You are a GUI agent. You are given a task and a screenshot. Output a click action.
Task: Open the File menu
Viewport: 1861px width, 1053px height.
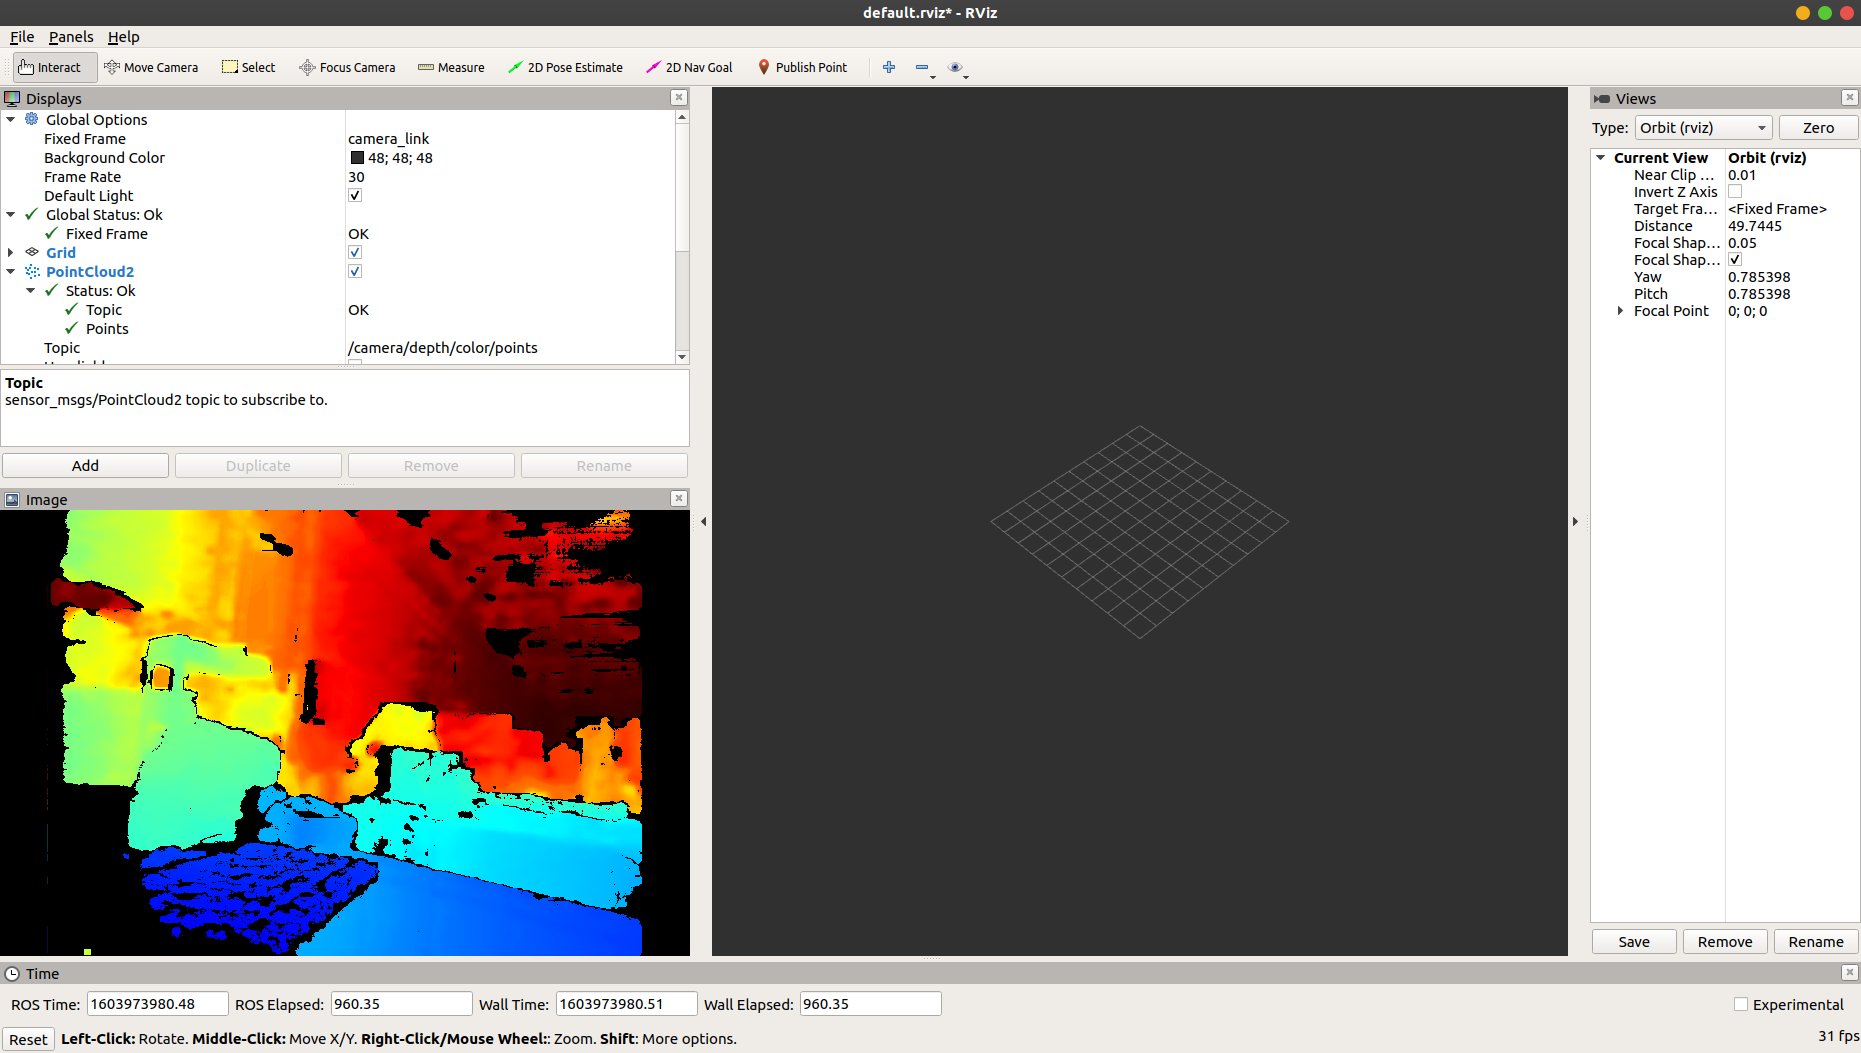(21, 37)
